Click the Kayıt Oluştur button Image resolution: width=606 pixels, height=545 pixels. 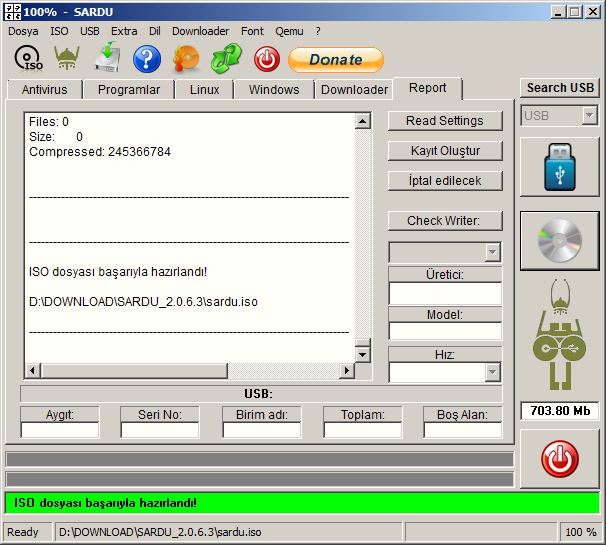click(445, 151)
